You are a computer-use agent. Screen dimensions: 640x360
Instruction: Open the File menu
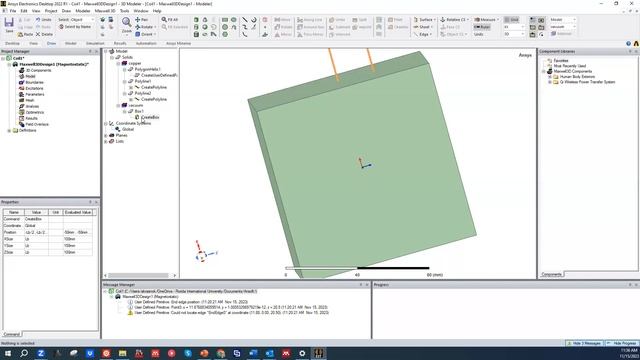13,11
